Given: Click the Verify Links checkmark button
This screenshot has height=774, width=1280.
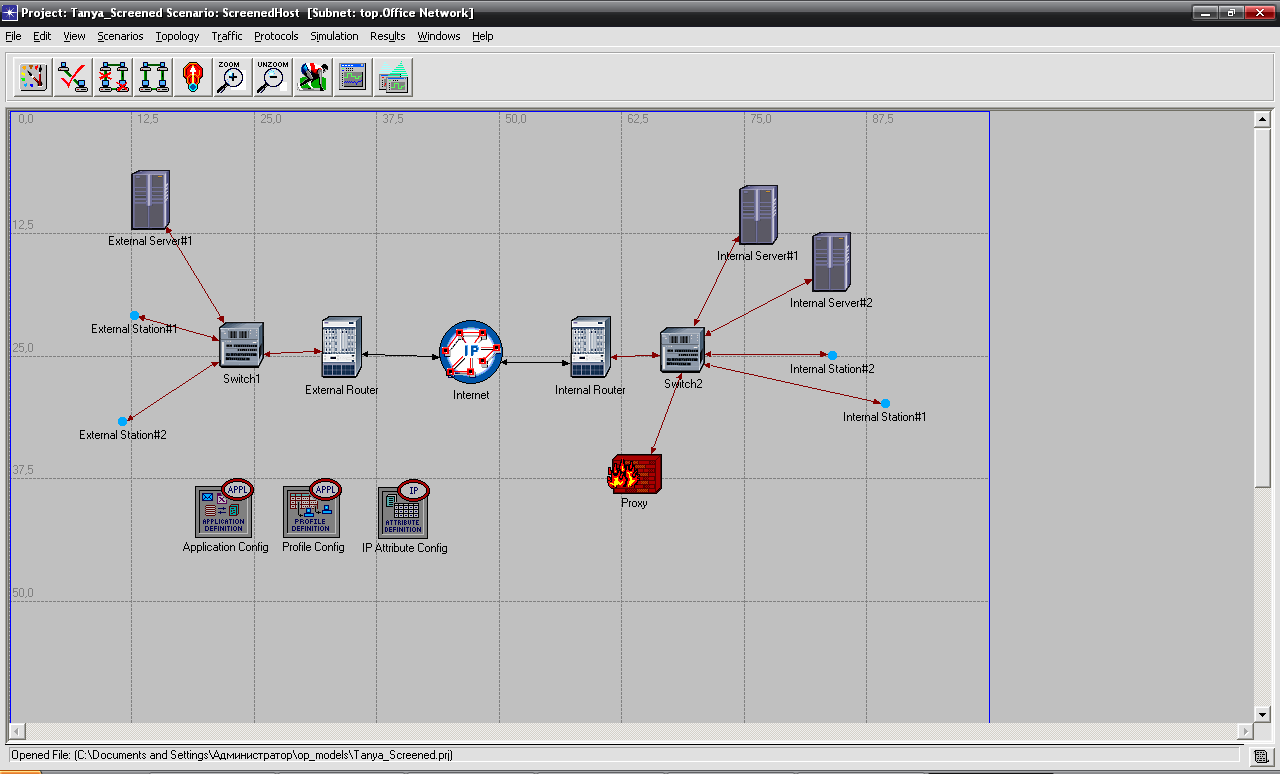Looking at the screenshot, I should coord(74,77).
